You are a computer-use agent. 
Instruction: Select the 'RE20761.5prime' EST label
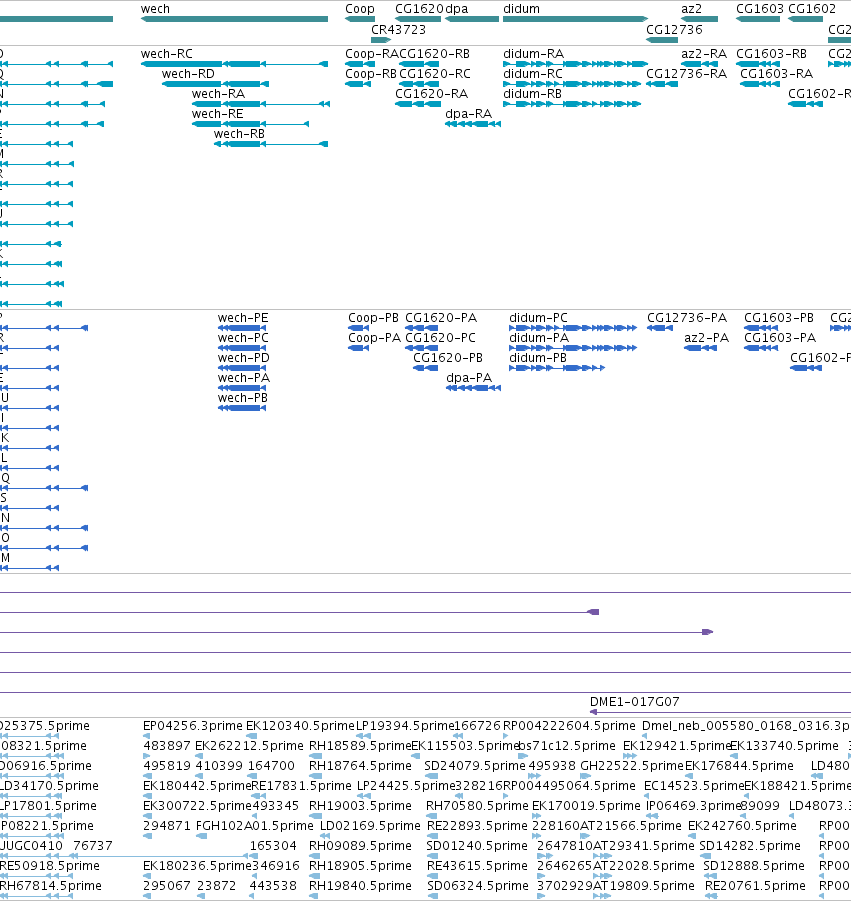[x=755, y=886]
